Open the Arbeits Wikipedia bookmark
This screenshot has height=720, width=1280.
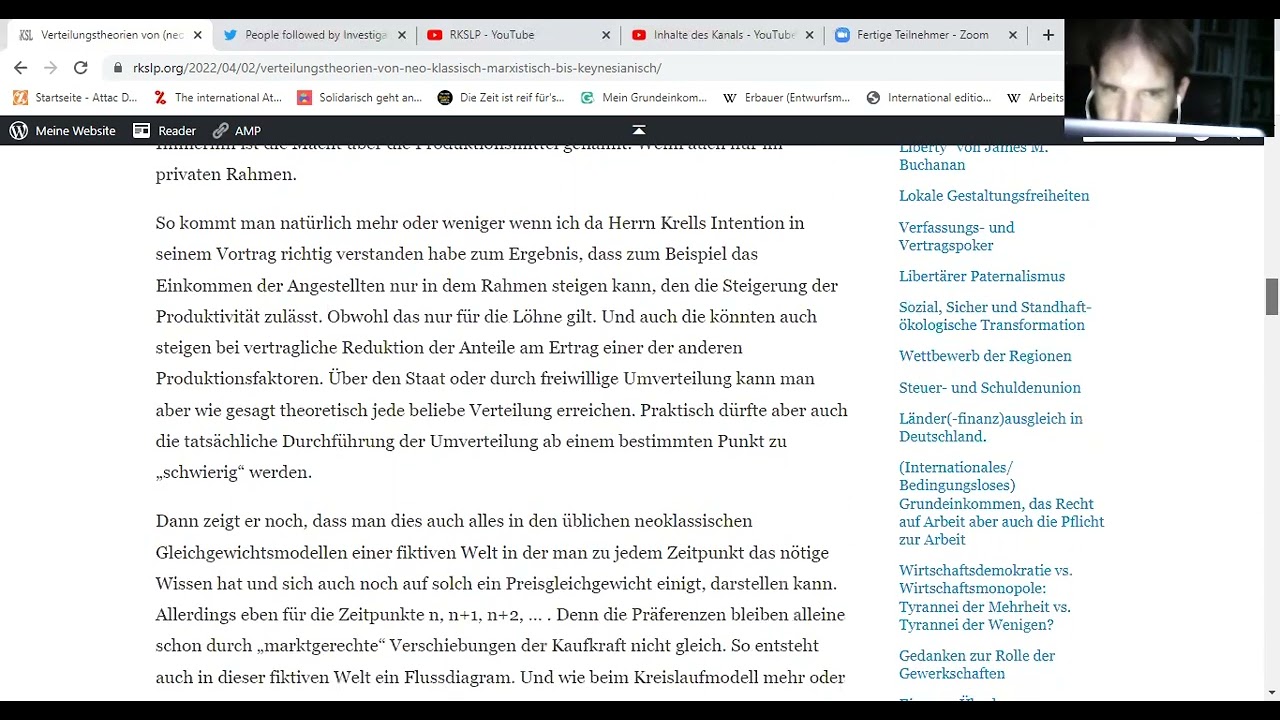coord(1036,98)
